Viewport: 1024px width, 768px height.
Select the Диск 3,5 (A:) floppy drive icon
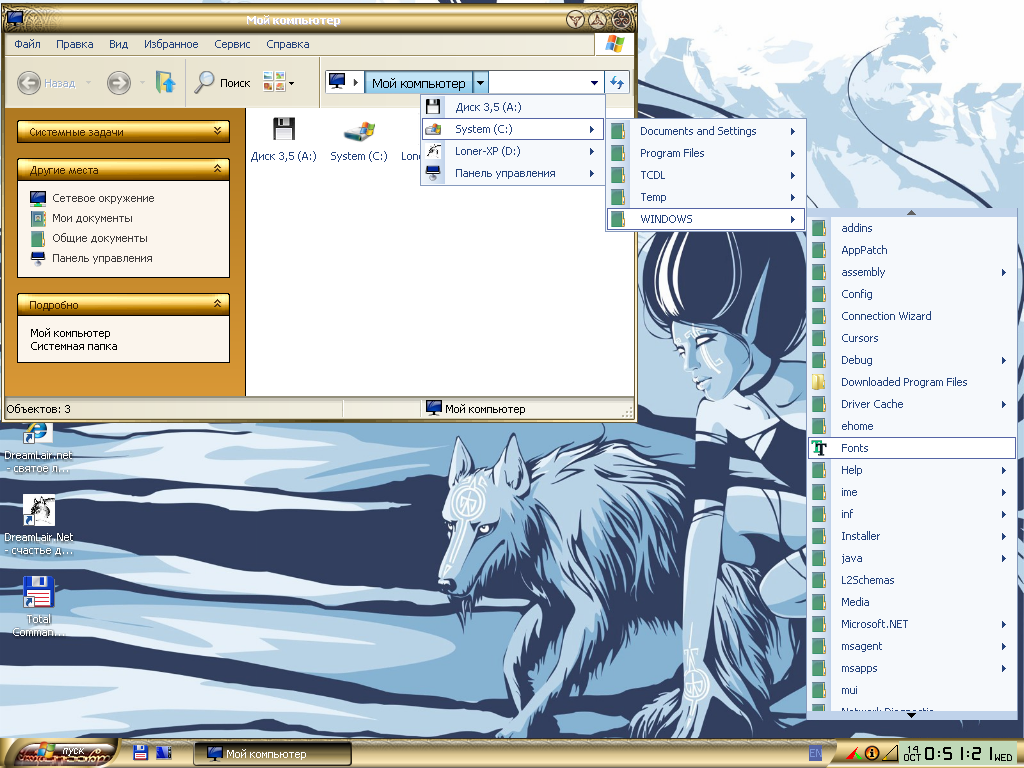(x=284, y=138)
